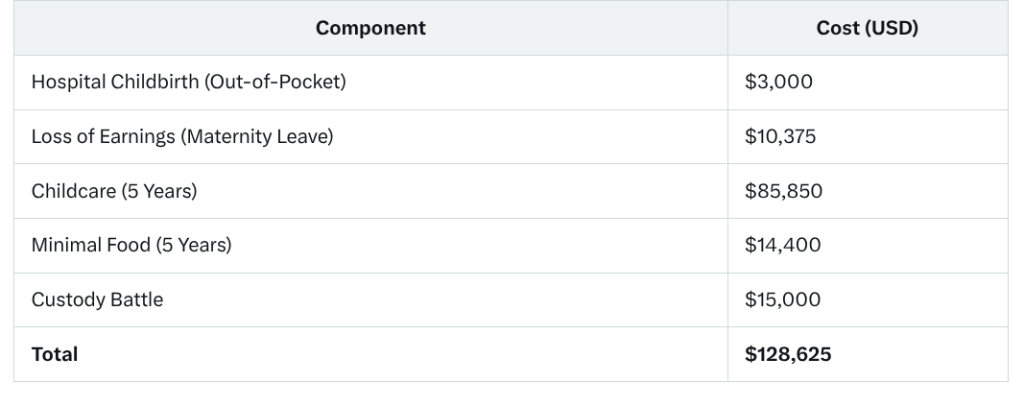Select the $3,000 cost cell
Image resolution: width=1024 pixels, height=406 pixels.
click(867, 82)
